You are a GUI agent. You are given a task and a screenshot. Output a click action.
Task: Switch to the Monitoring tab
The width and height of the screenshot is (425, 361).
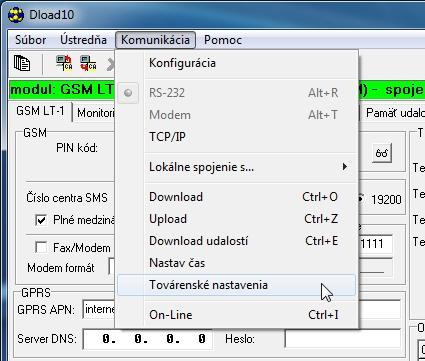pyautogui.click(x=95, y=113)
